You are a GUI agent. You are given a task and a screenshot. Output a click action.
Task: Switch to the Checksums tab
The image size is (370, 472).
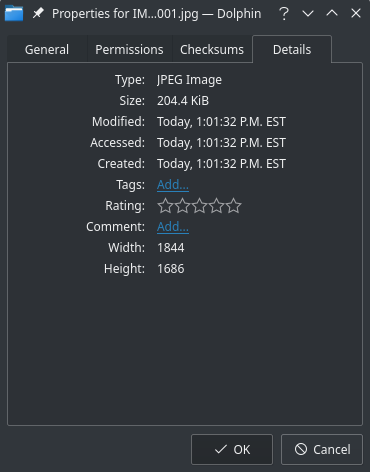[x=212, y=49]
